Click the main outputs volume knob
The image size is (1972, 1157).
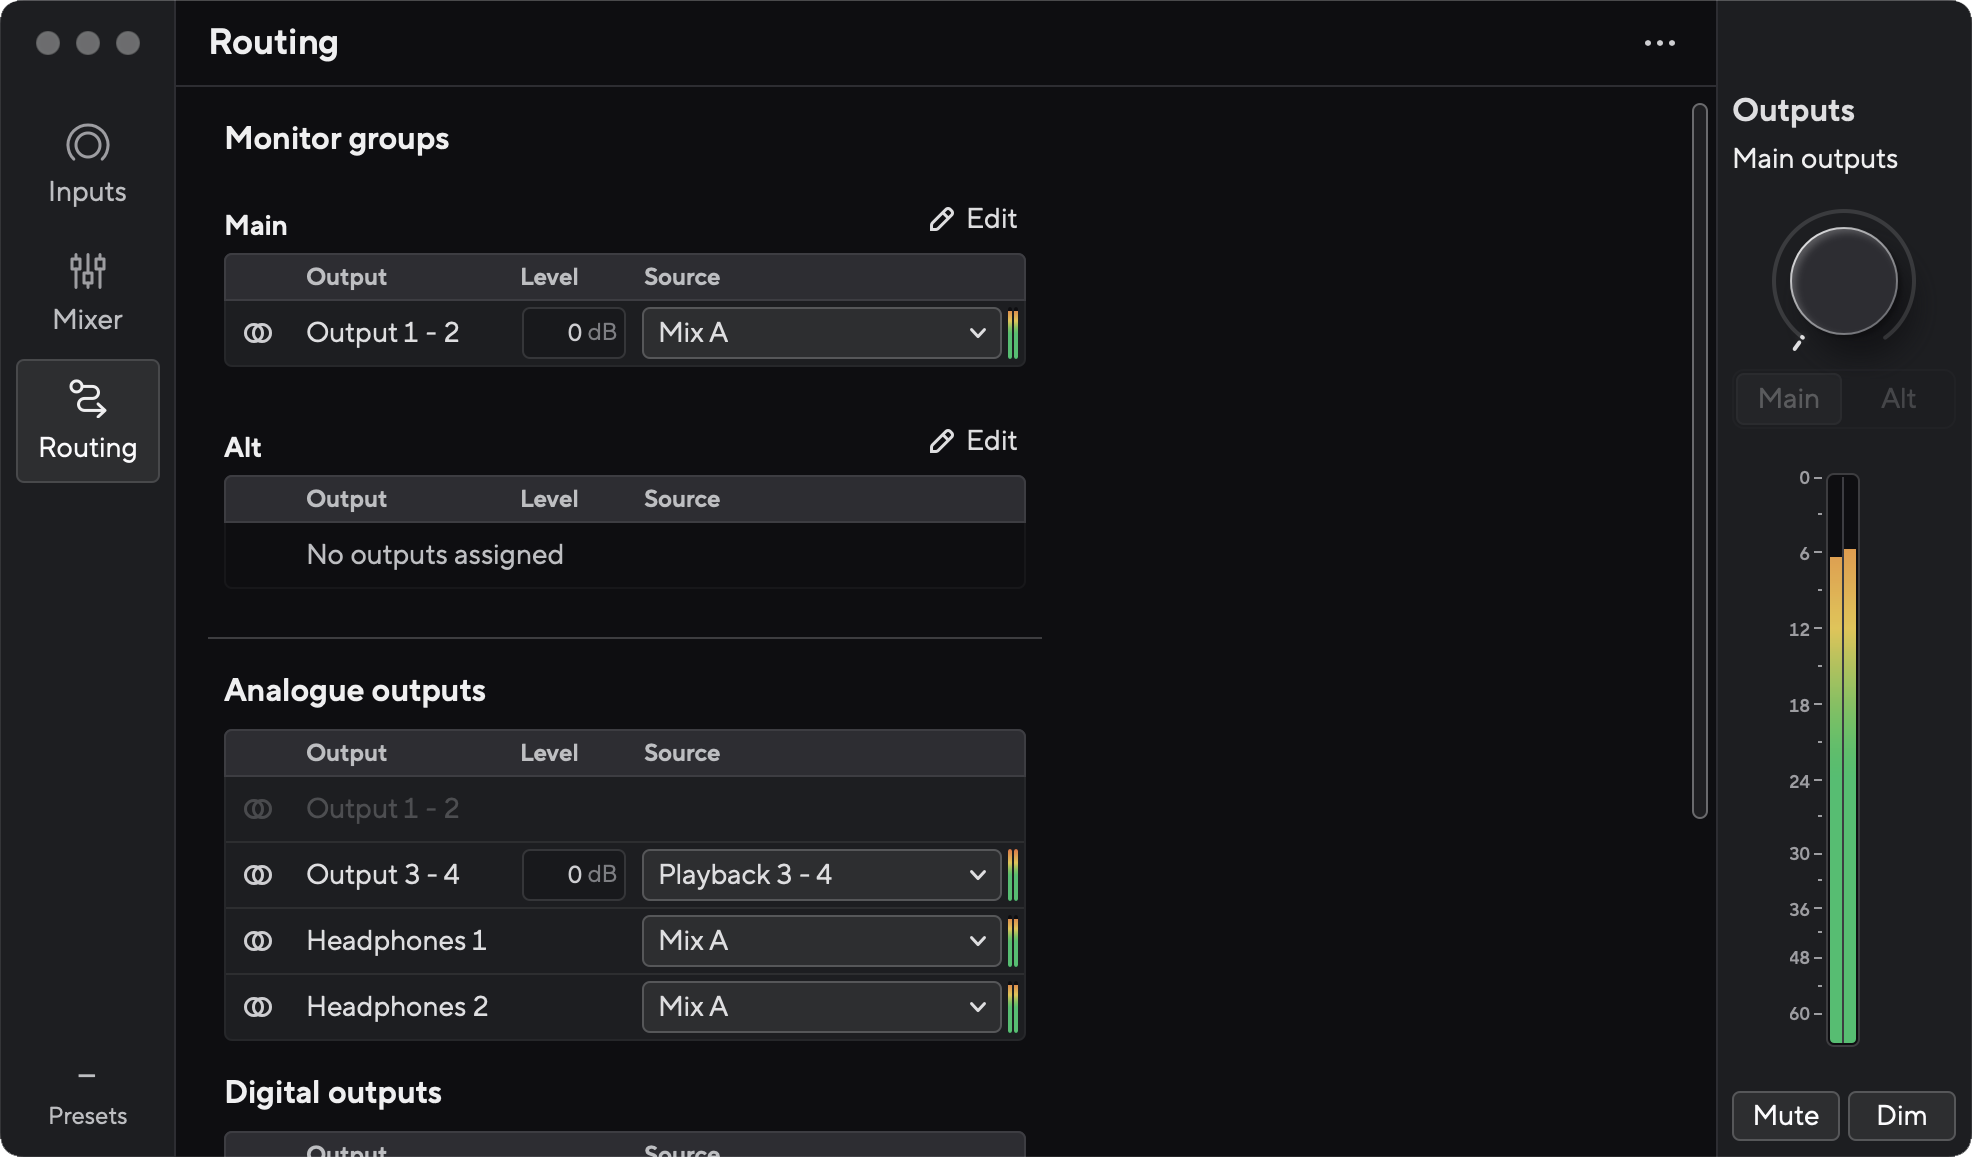(1842, 281)
